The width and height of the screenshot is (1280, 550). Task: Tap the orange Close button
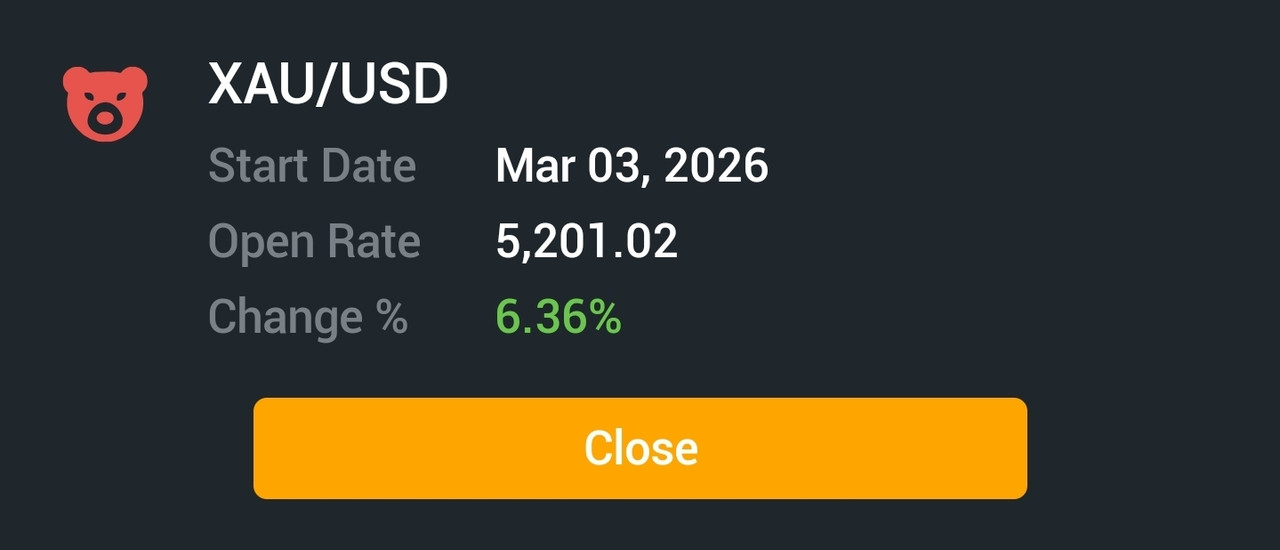pyautogui.click(x=640, y=448)
